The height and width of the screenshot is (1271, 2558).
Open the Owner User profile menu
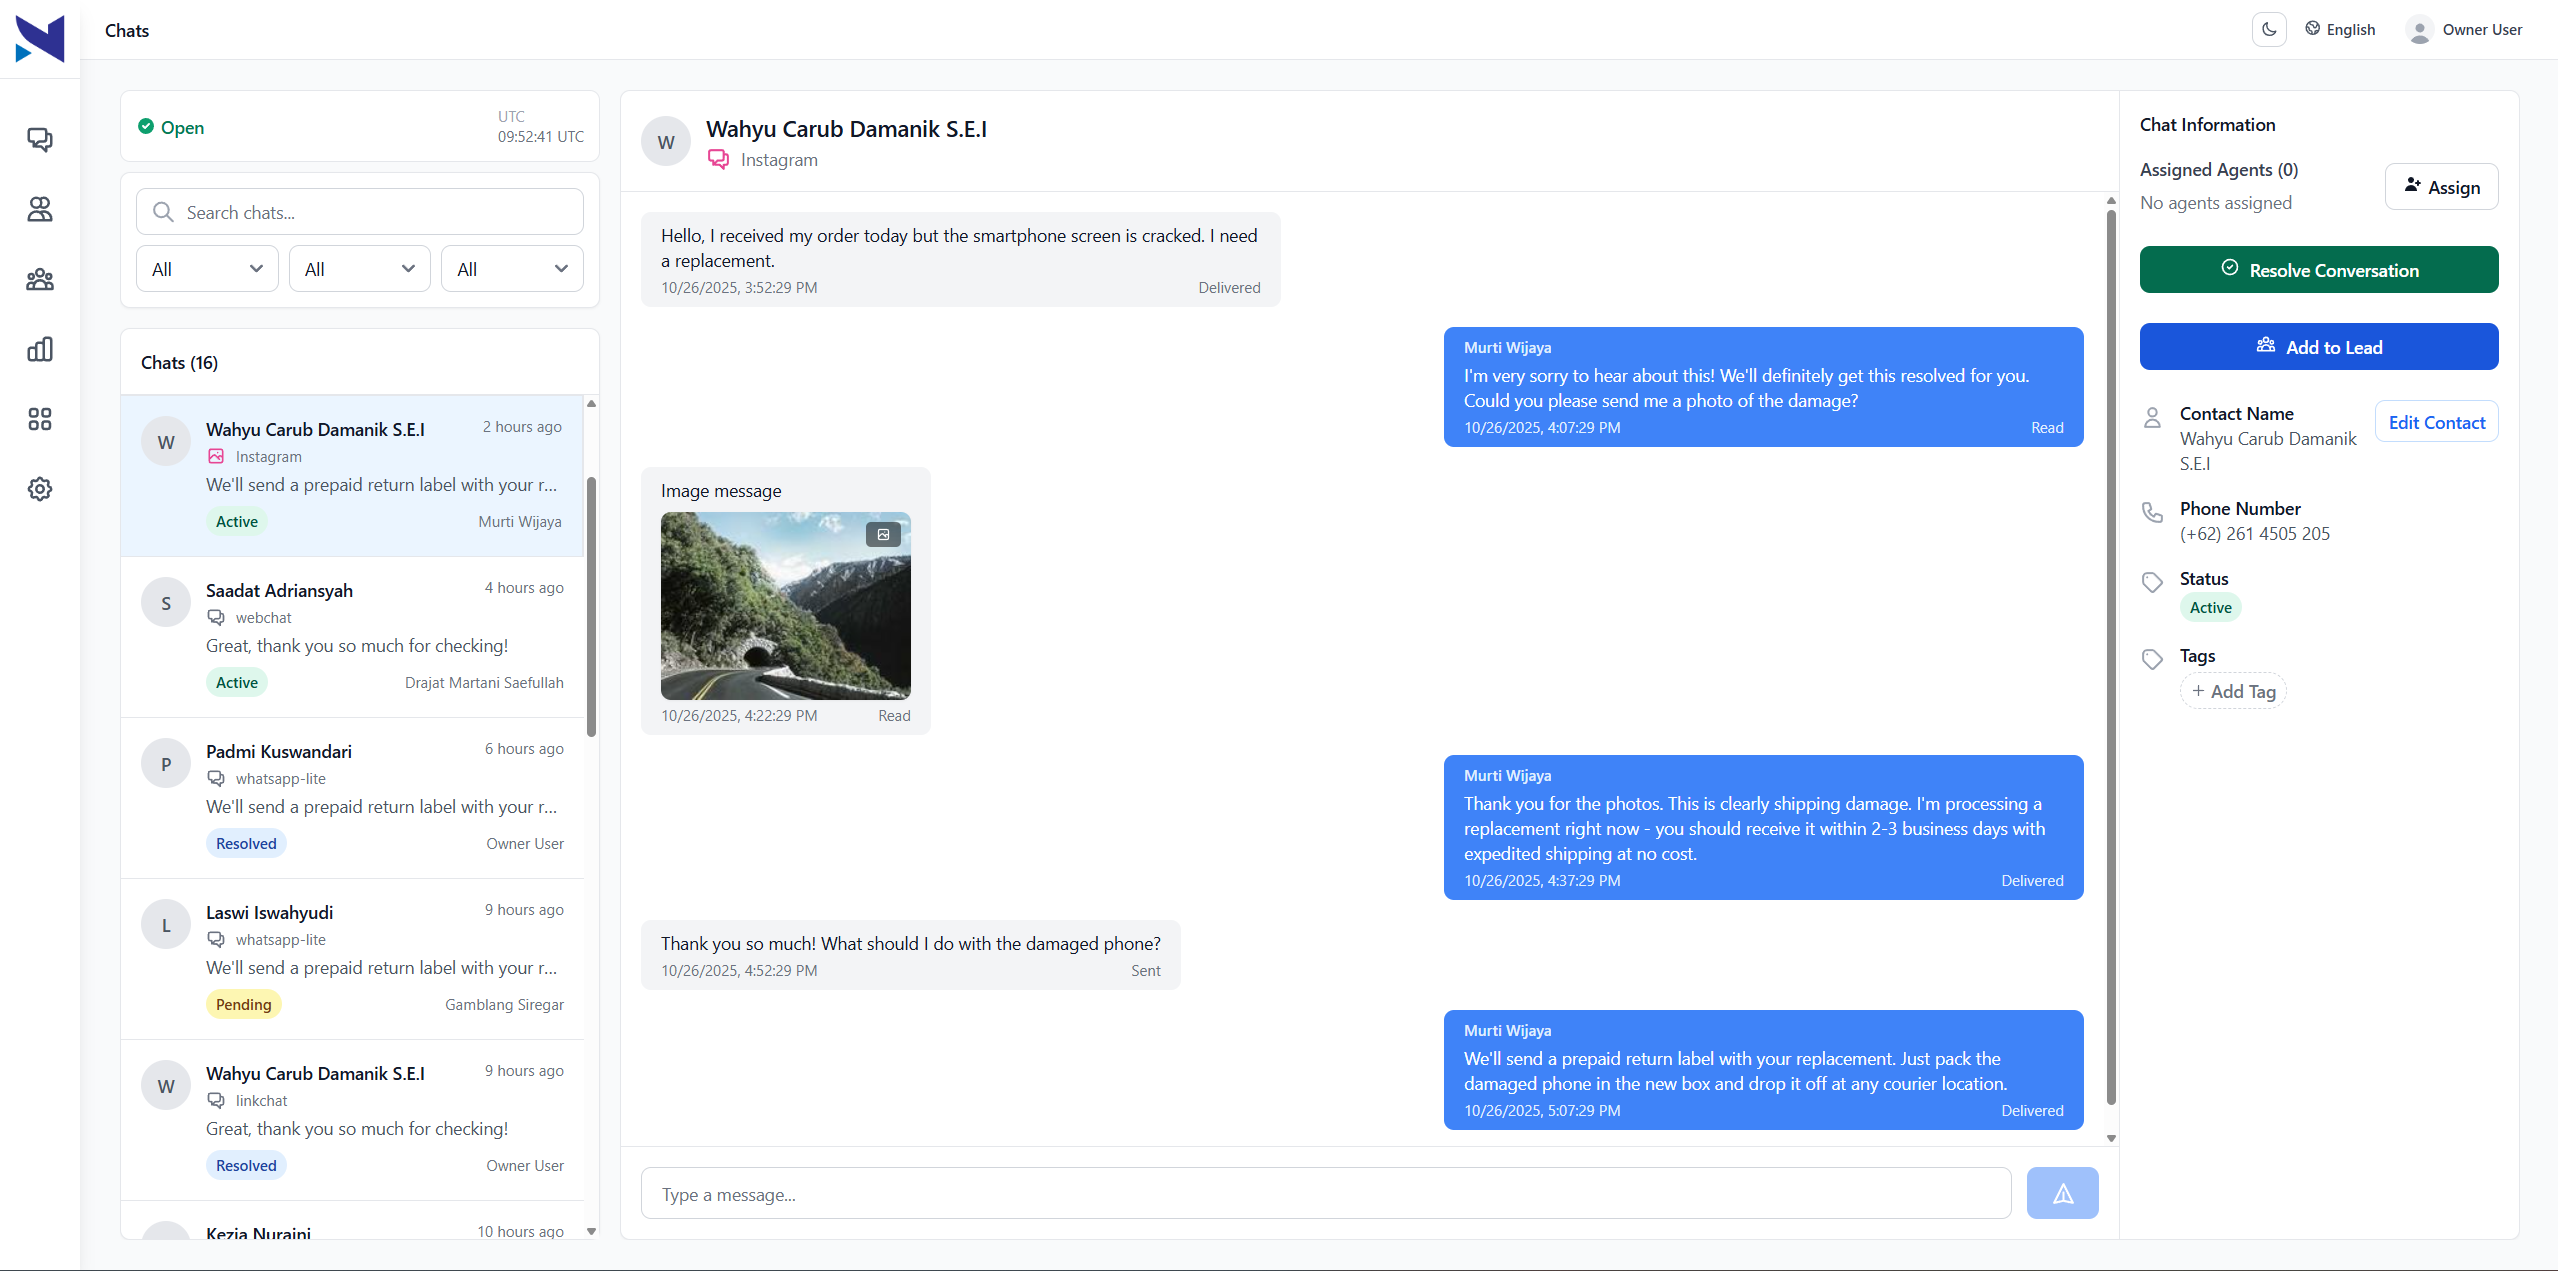(x=2464, y=30)
